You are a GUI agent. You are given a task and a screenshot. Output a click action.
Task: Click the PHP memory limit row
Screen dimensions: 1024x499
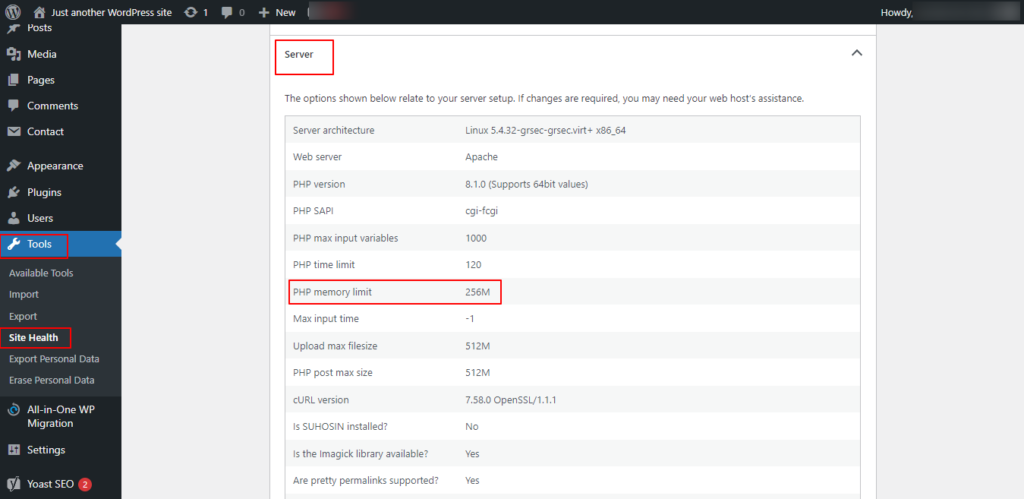571,291
